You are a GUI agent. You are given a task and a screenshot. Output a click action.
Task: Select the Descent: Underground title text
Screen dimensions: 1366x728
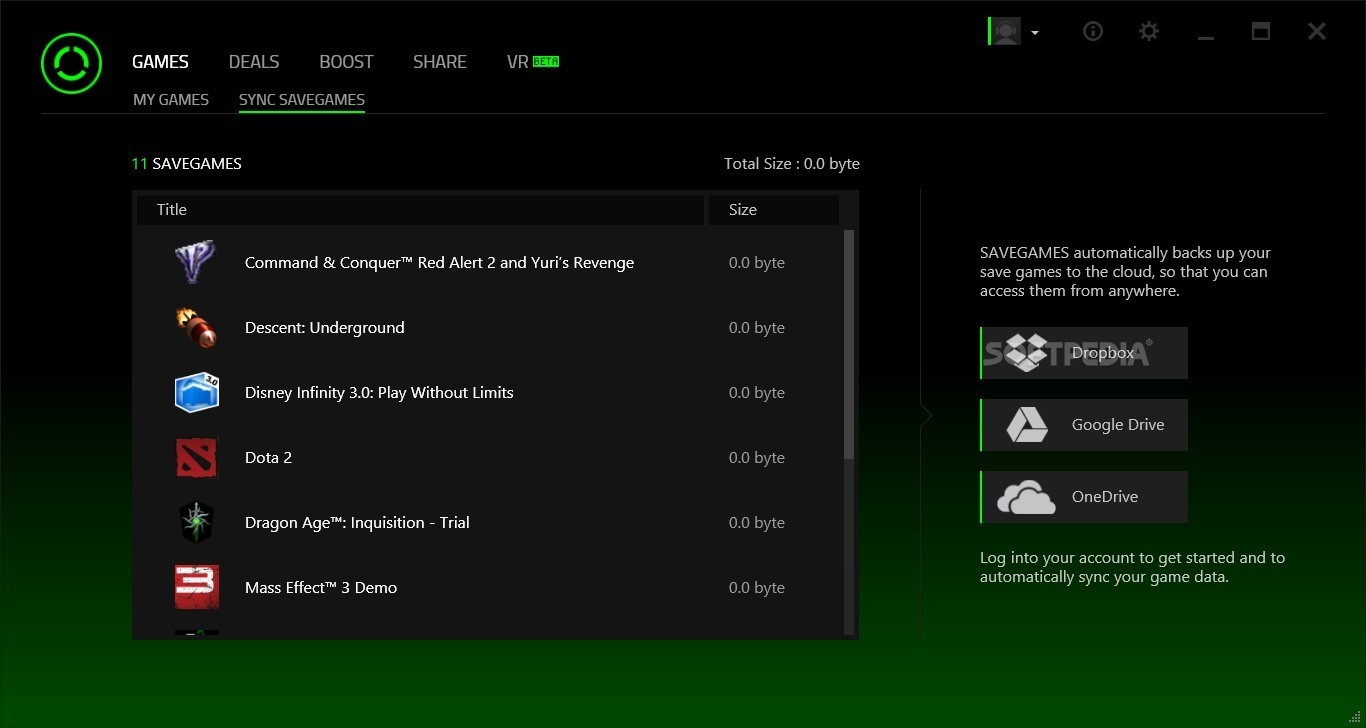coord(324,328)
